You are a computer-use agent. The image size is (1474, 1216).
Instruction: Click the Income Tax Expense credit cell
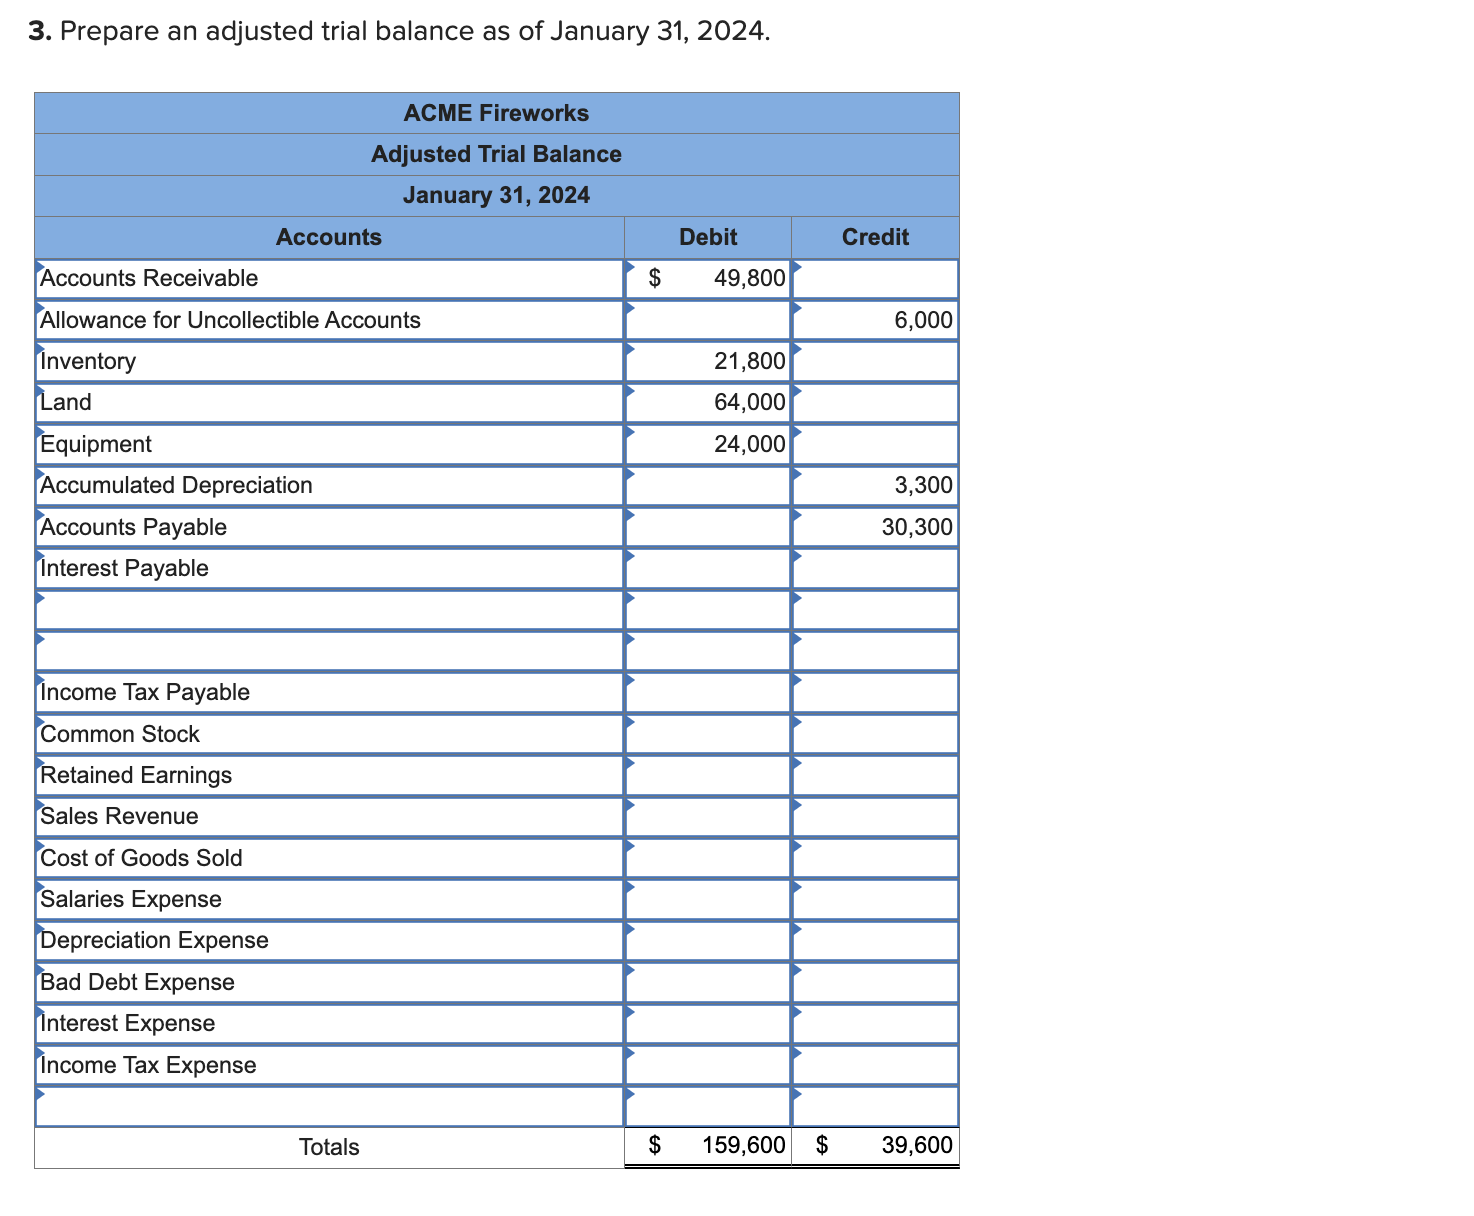point(875,1065)
